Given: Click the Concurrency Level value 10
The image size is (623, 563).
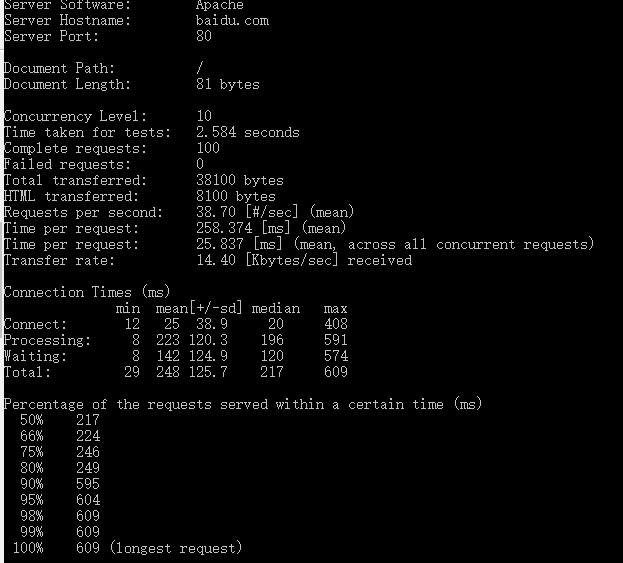Looking at the screenshot, I should tap(204, 116).
